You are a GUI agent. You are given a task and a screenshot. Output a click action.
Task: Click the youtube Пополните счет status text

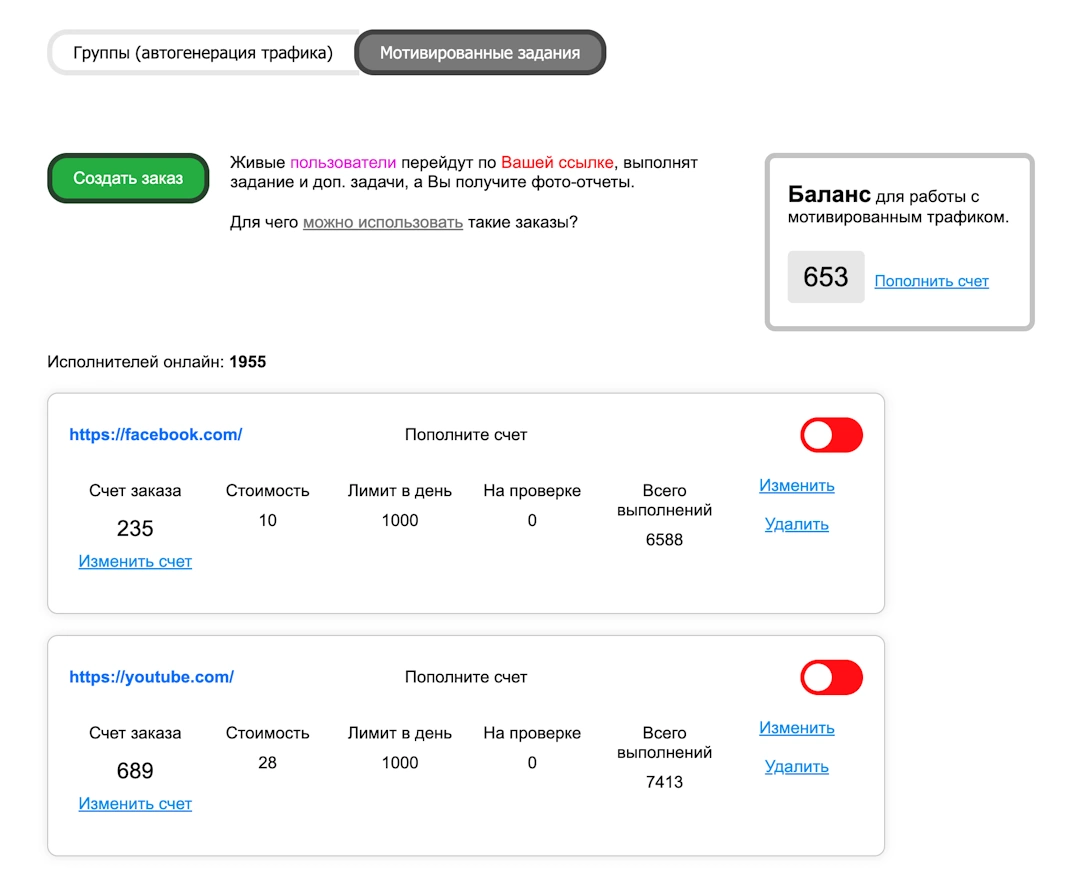(x=465, y=677)
